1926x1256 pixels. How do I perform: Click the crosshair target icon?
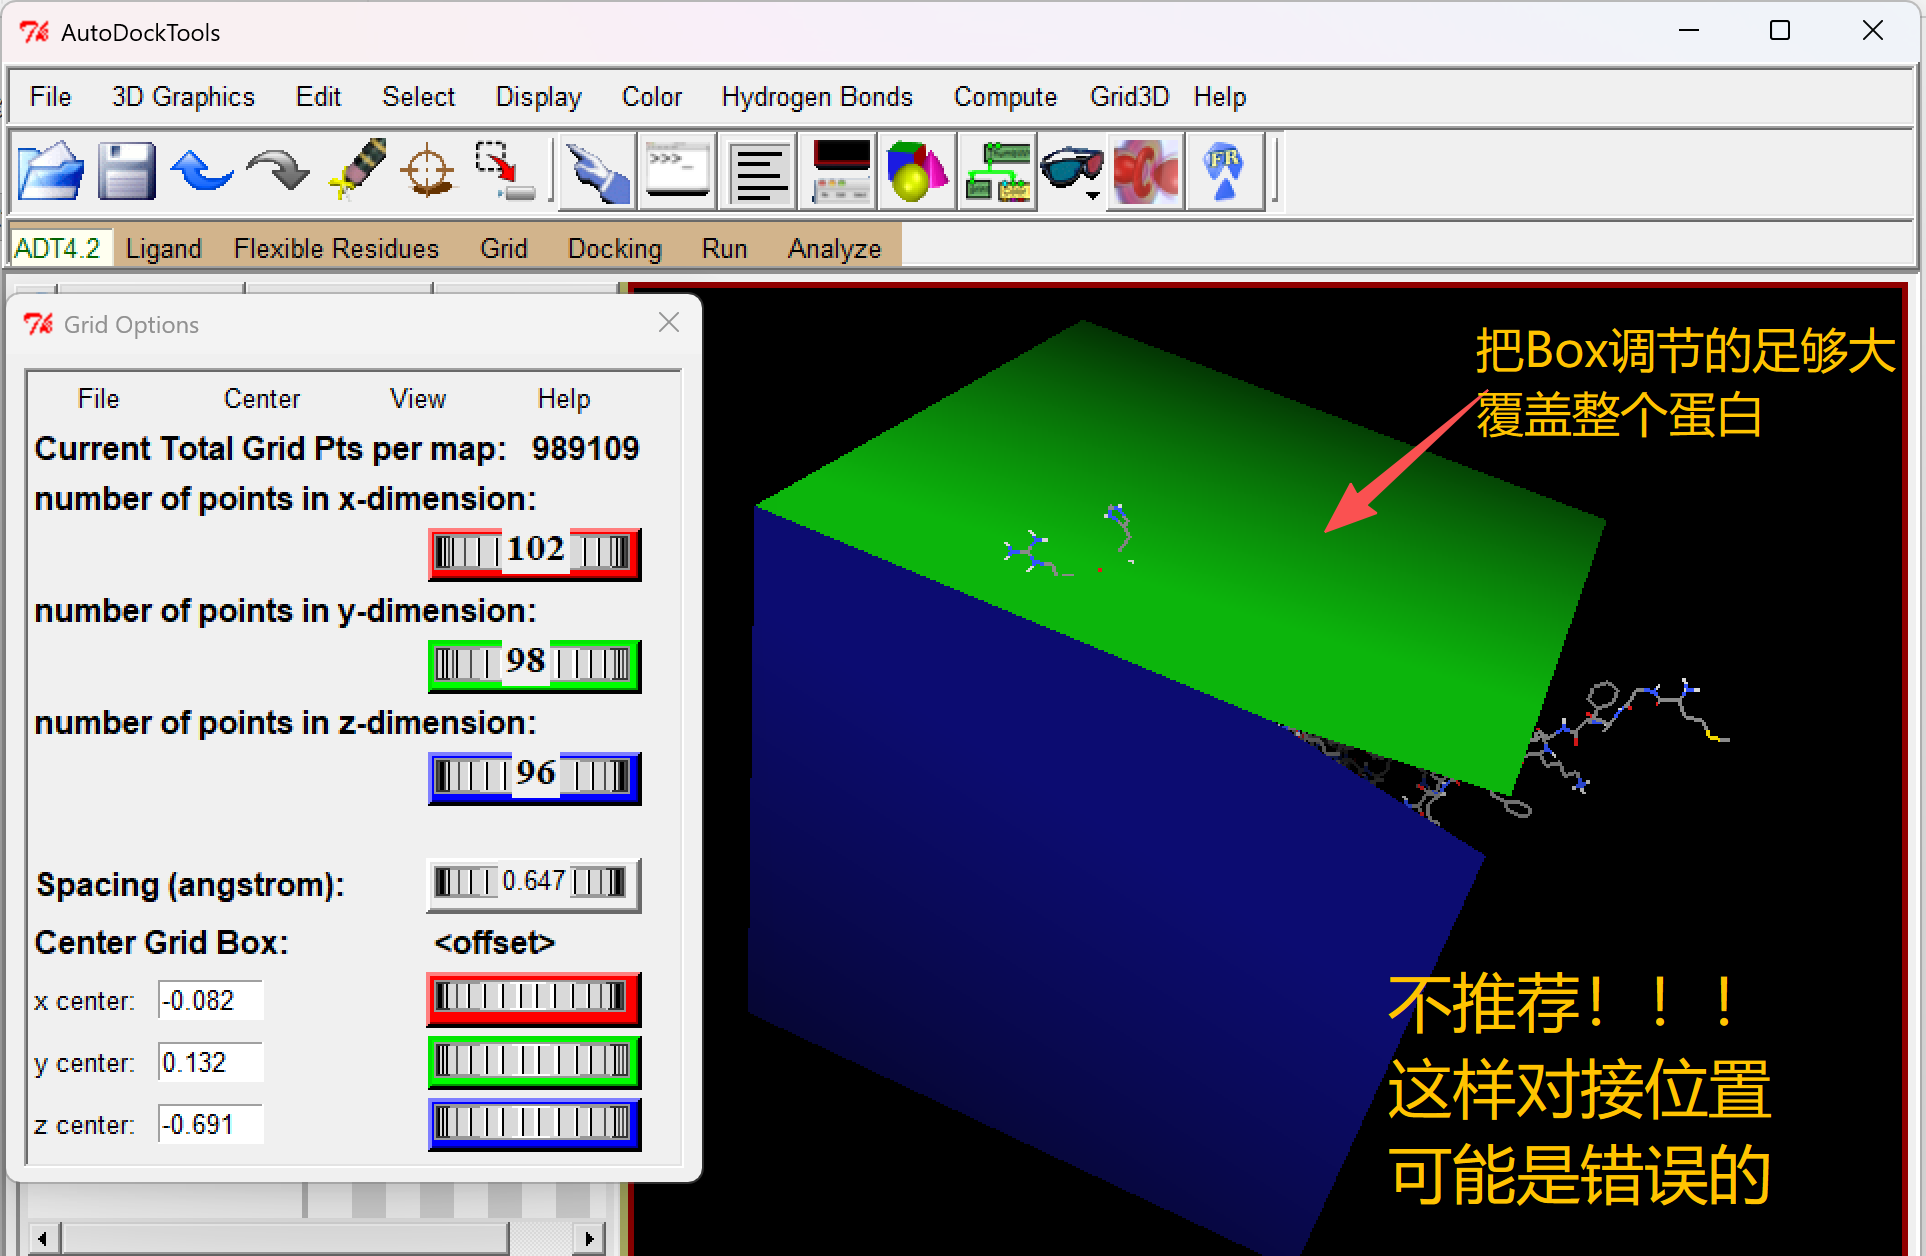pyautogui.click(x=428, y=172)
